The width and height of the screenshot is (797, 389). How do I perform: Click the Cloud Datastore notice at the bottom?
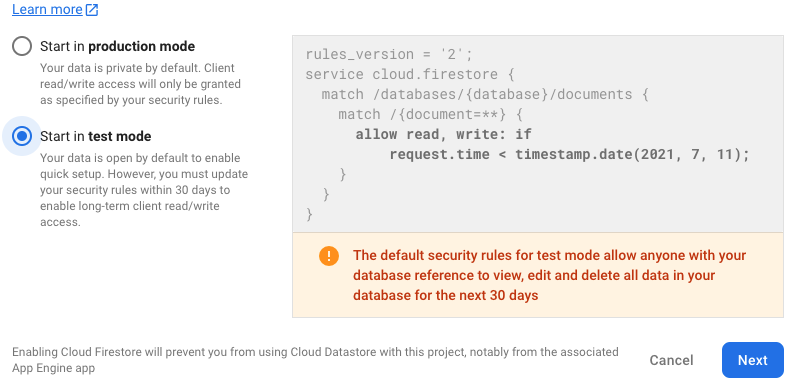point(315,360)
